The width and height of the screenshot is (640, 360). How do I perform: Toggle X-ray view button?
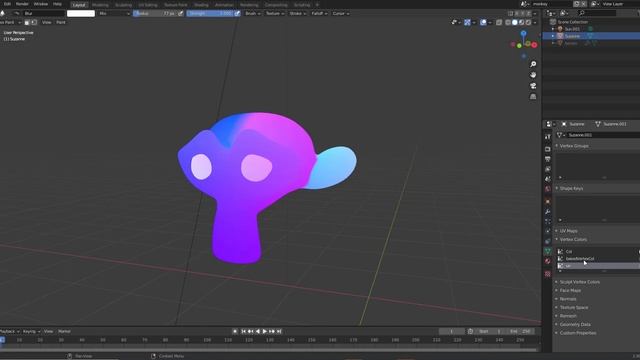[499, 22]
